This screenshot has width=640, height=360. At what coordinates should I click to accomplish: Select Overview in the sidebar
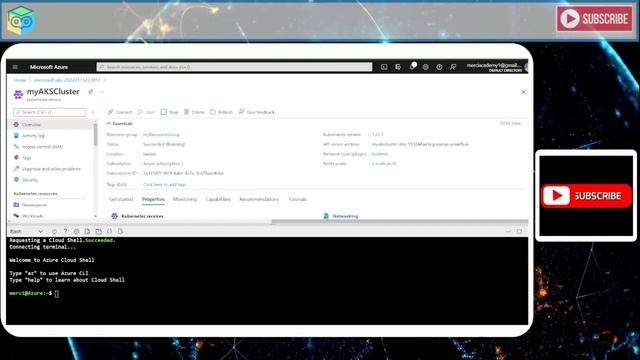click(x=51, y=124)
